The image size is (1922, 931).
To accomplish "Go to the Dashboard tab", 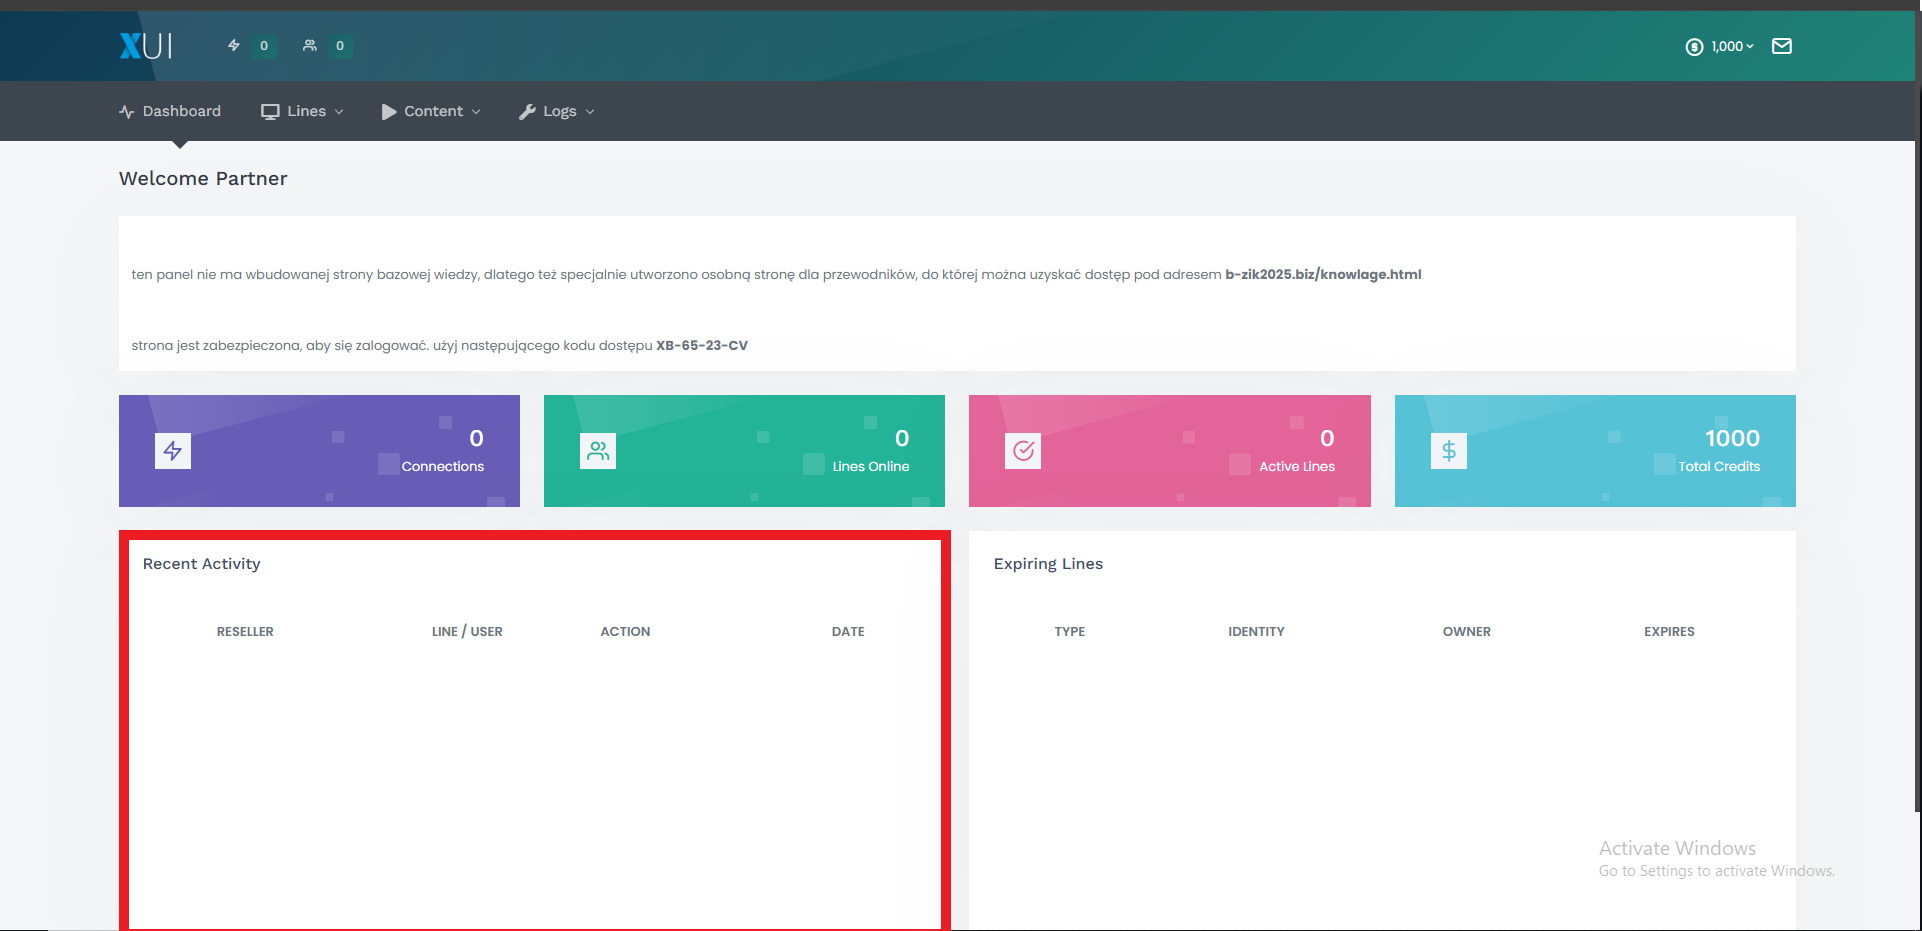I will tap(170, 111).
